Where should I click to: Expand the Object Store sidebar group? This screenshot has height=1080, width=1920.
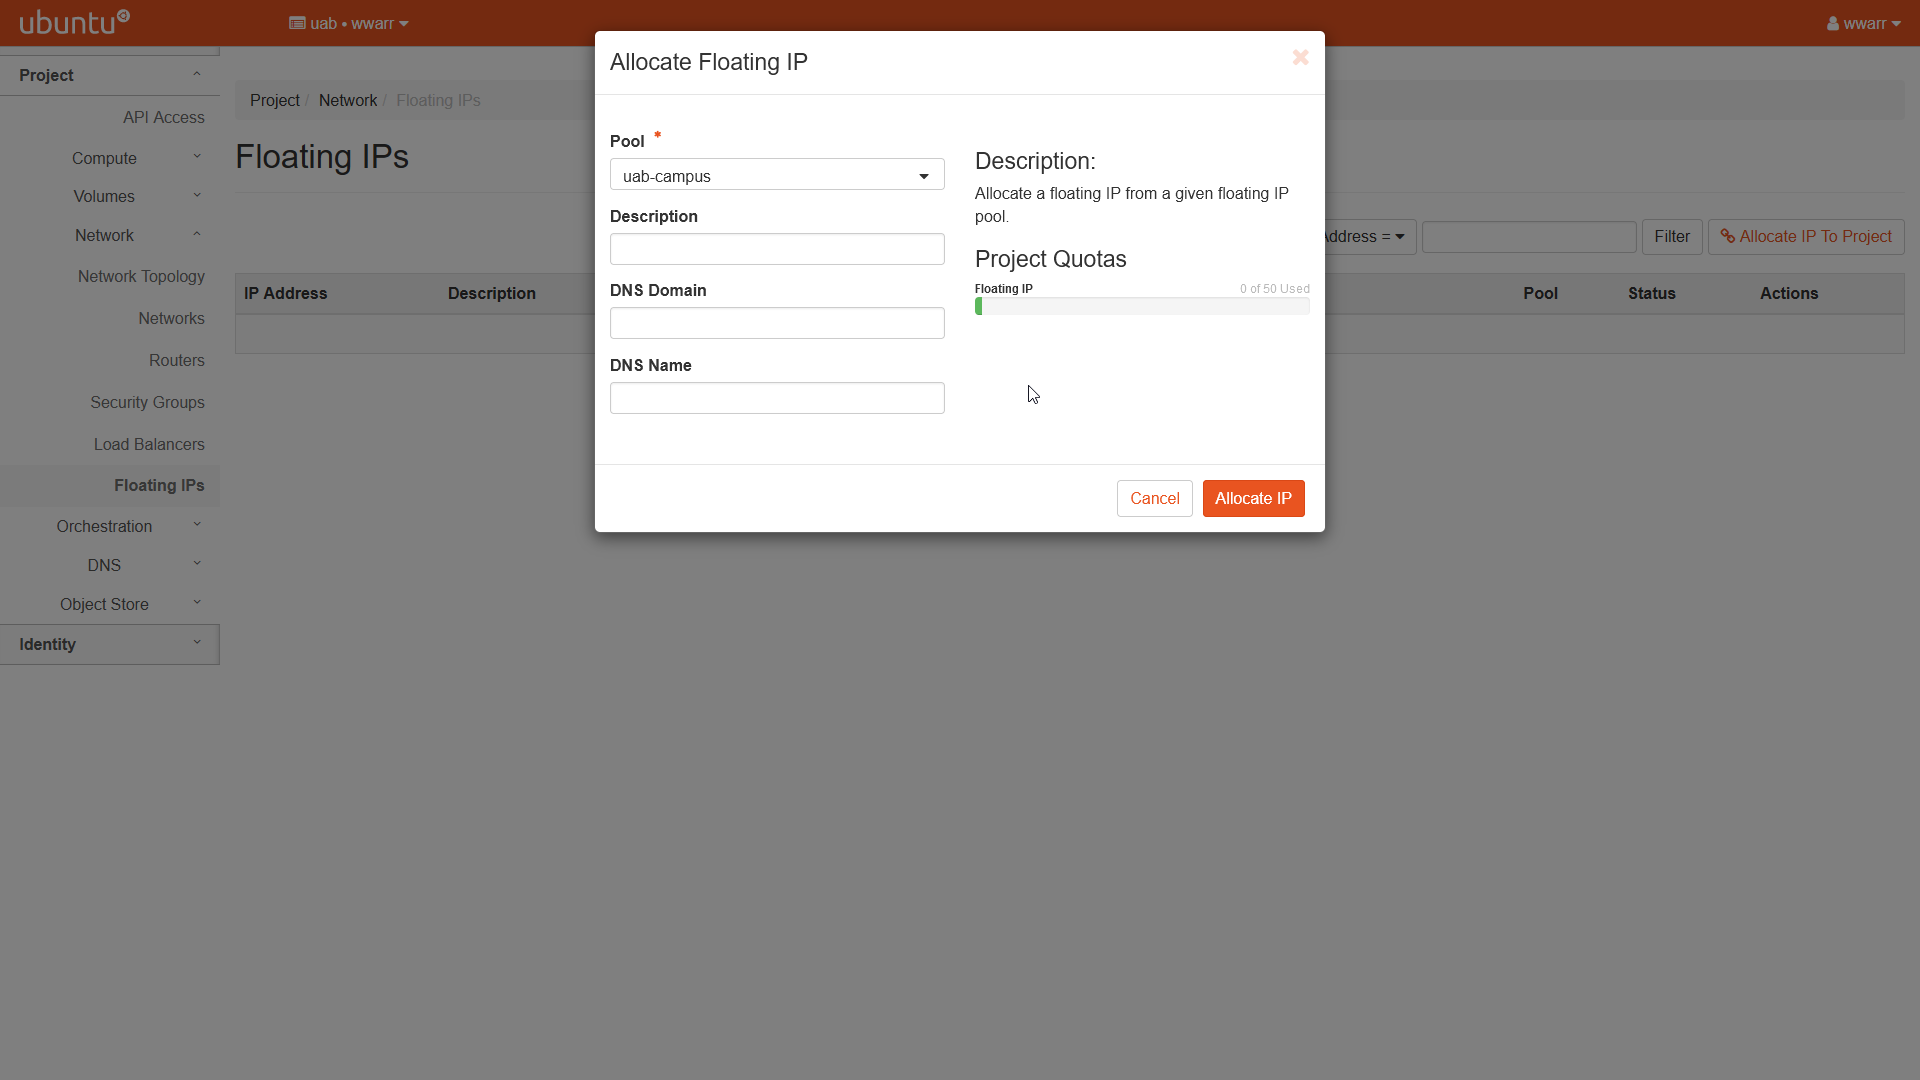point(110,604)
